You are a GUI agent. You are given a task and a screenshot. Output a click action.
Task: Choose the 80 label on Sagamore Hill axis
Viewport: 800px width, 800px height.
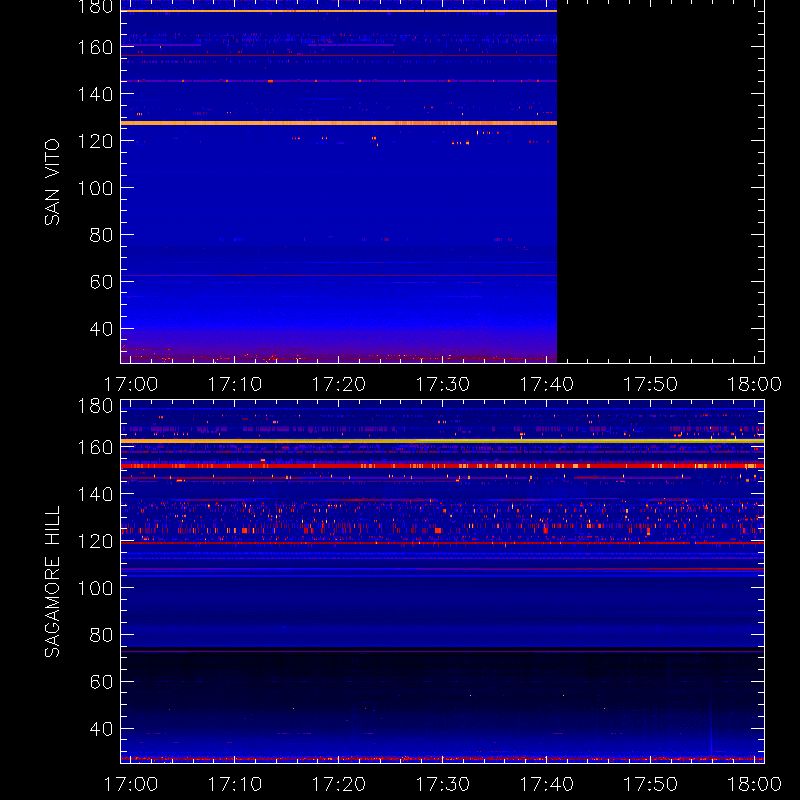point(102,635)
